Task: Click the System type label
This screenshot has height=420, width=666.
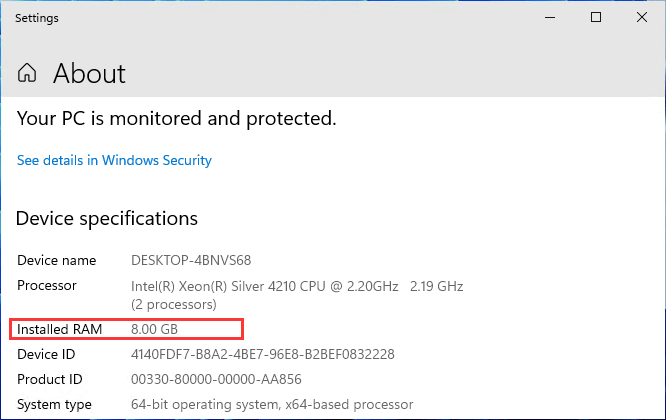Action: [54, 404]
